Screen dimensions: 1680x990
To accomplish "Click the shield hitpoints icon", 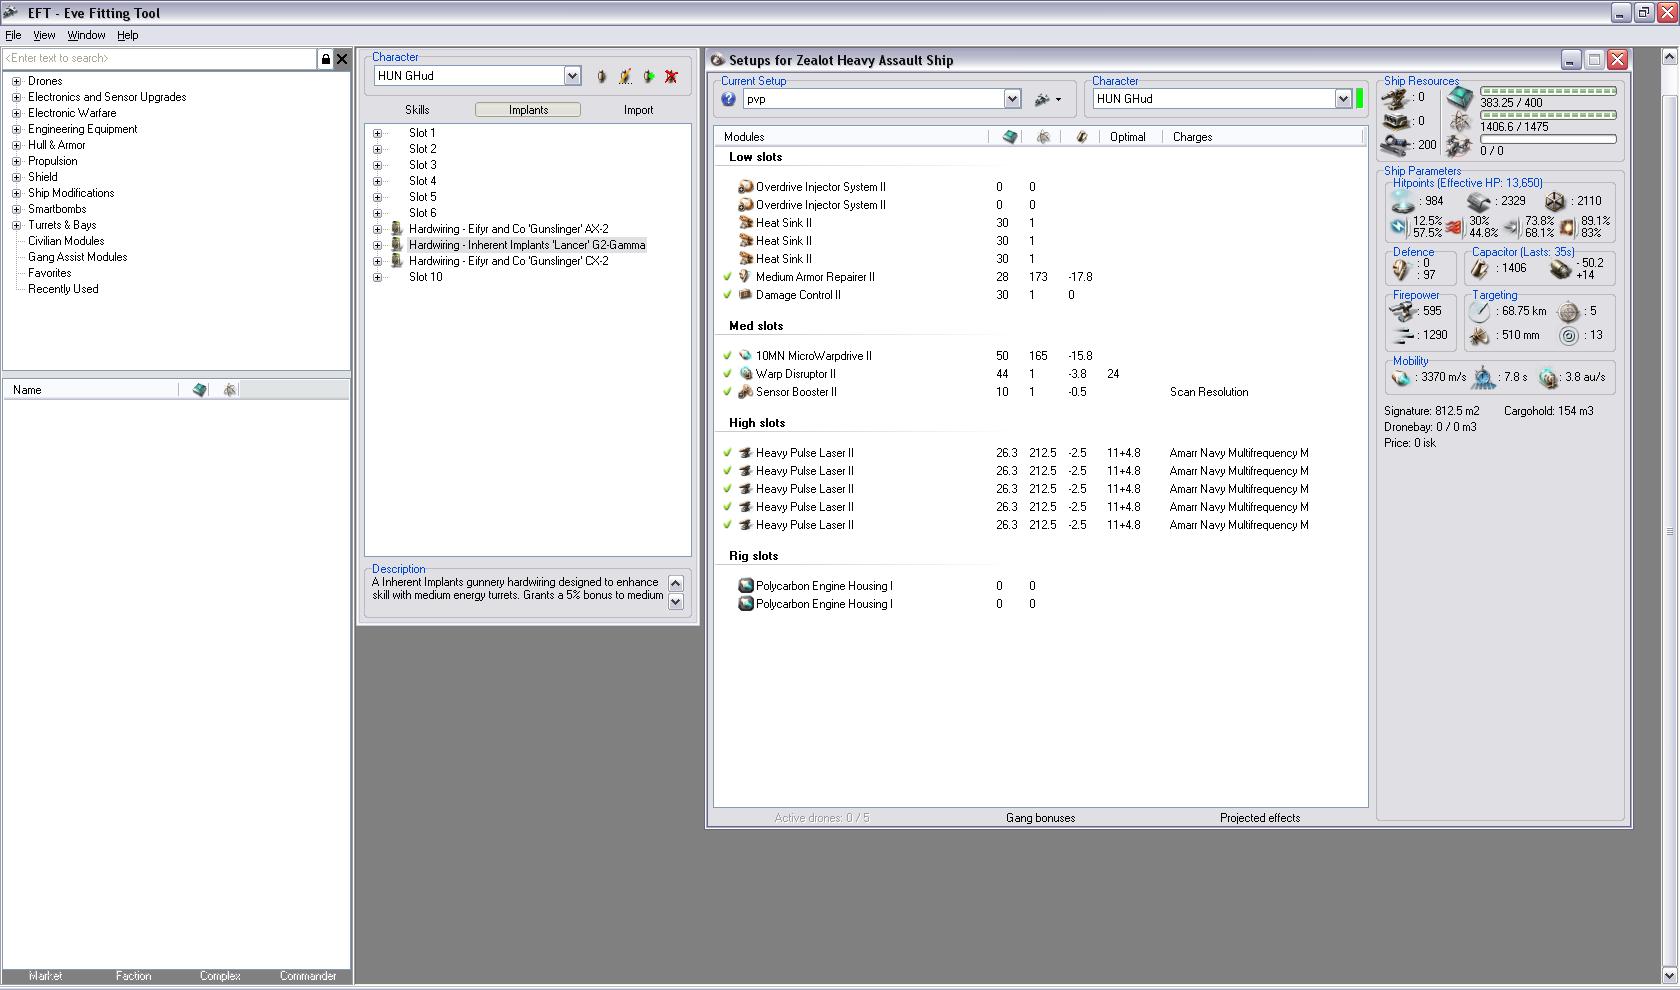I will (1402, 201).
